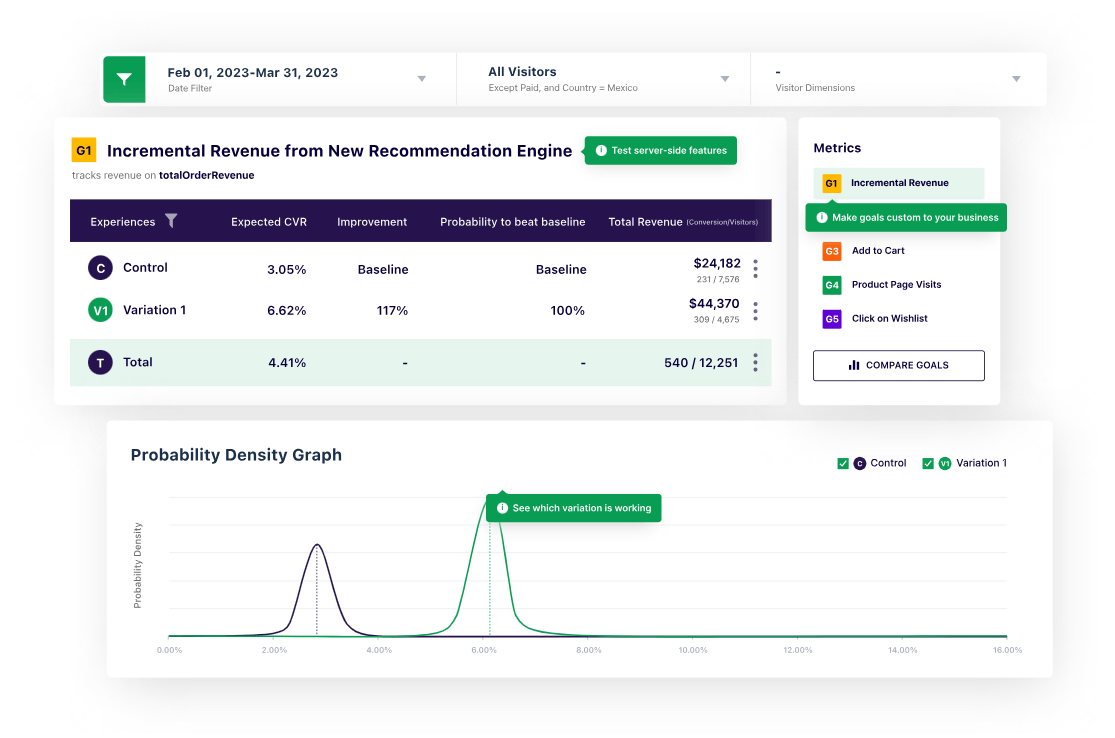Select the Product Page Visits metric
This screenshot has width=1115, height=738.
(896, 285)
